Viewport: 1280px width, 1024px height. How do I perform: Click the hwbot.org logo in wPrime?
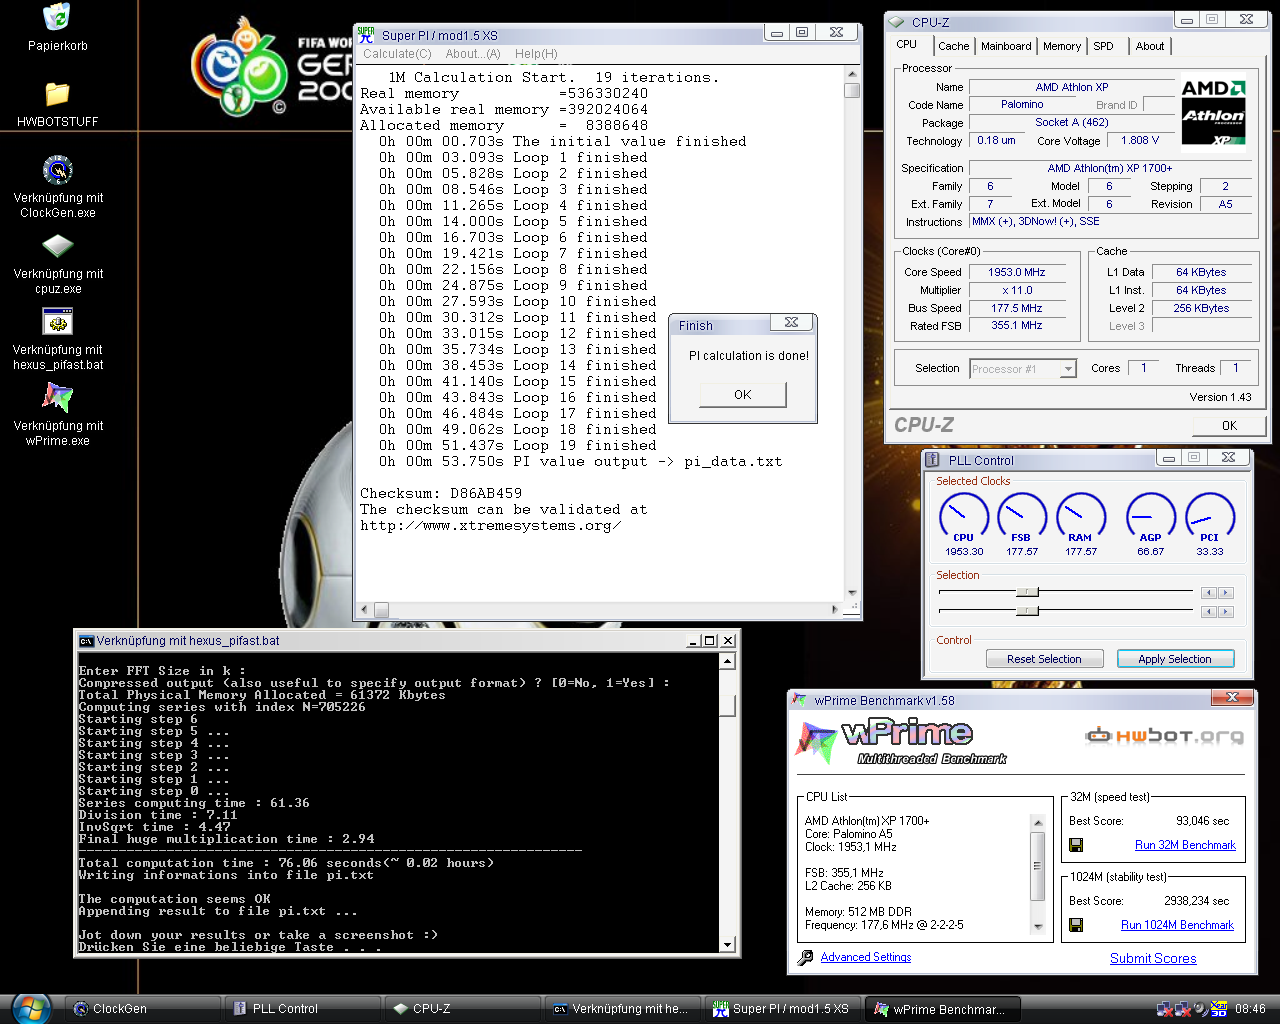1165,737
